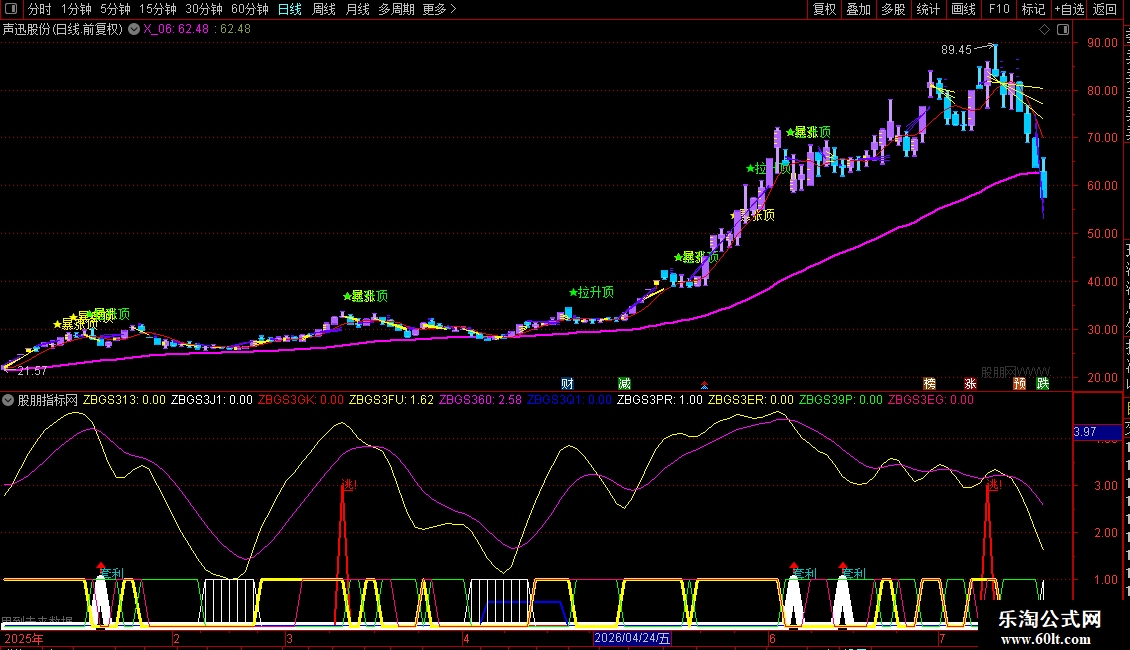Add stock via +自选 button
1130x650 pixels.
[1069, 9]
